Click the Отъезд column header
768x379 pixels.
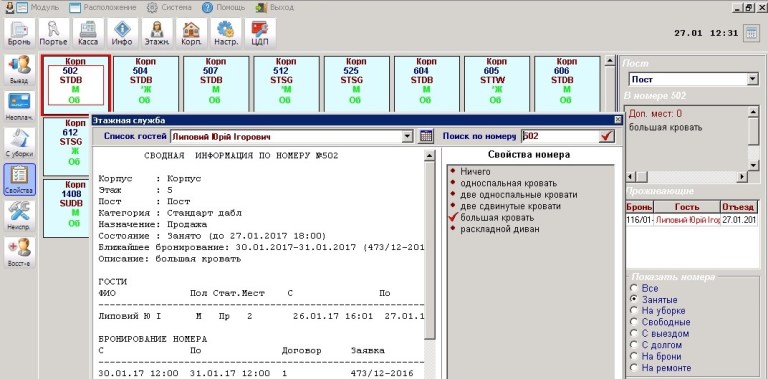[739, 207]
